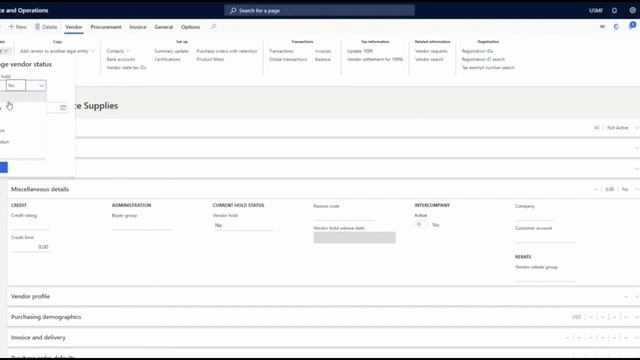Click Vendor settlement for 1099s
Image resolution: width=640 pixels, height=360 pixels.
pos(375,59)
